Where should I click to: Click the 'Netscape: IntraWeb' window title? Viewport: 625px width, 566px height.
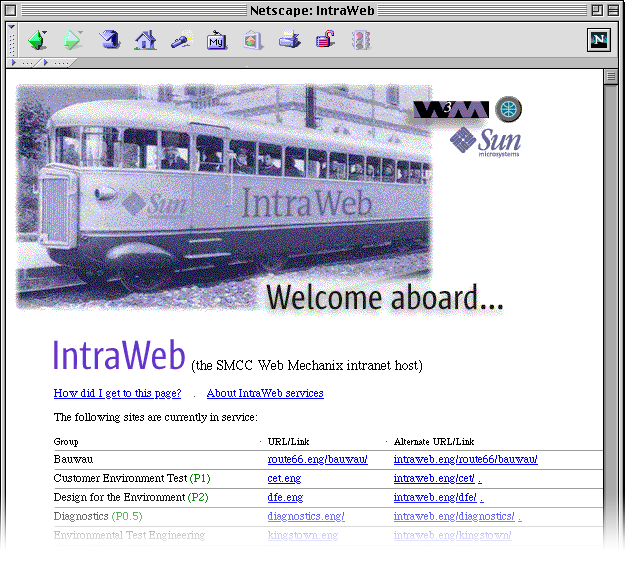tap(312, 10)
